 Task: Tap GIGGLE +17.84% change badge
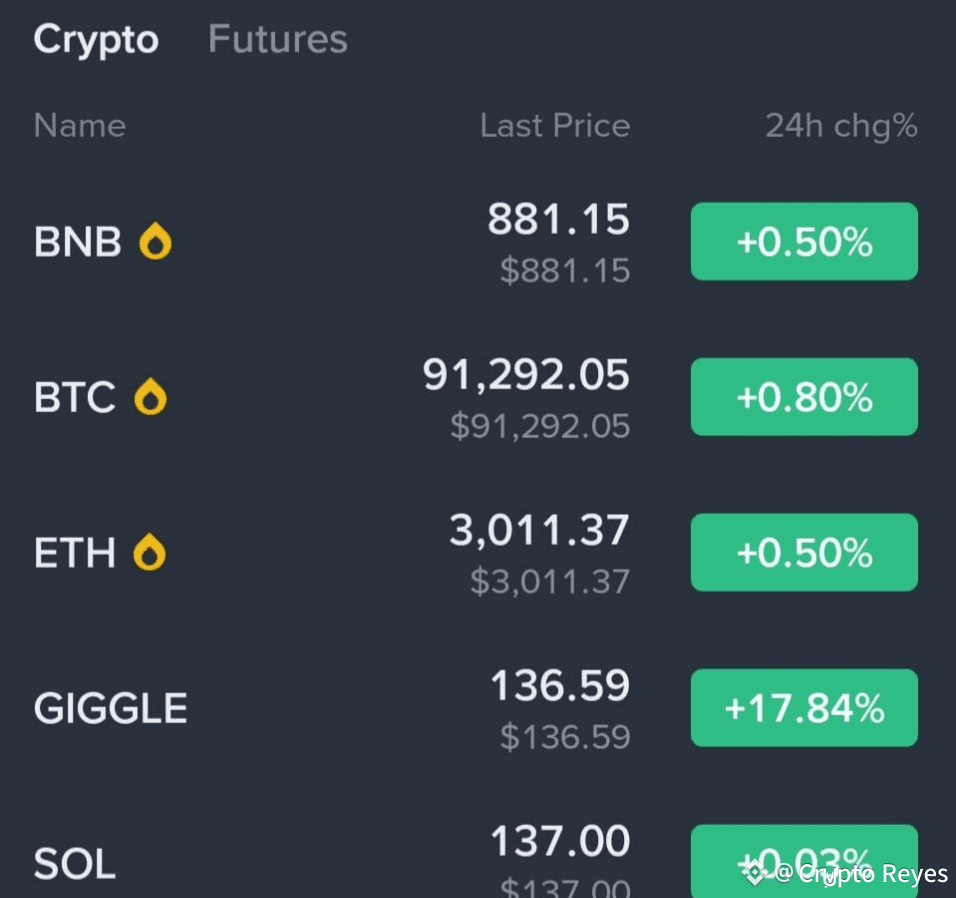804,708
